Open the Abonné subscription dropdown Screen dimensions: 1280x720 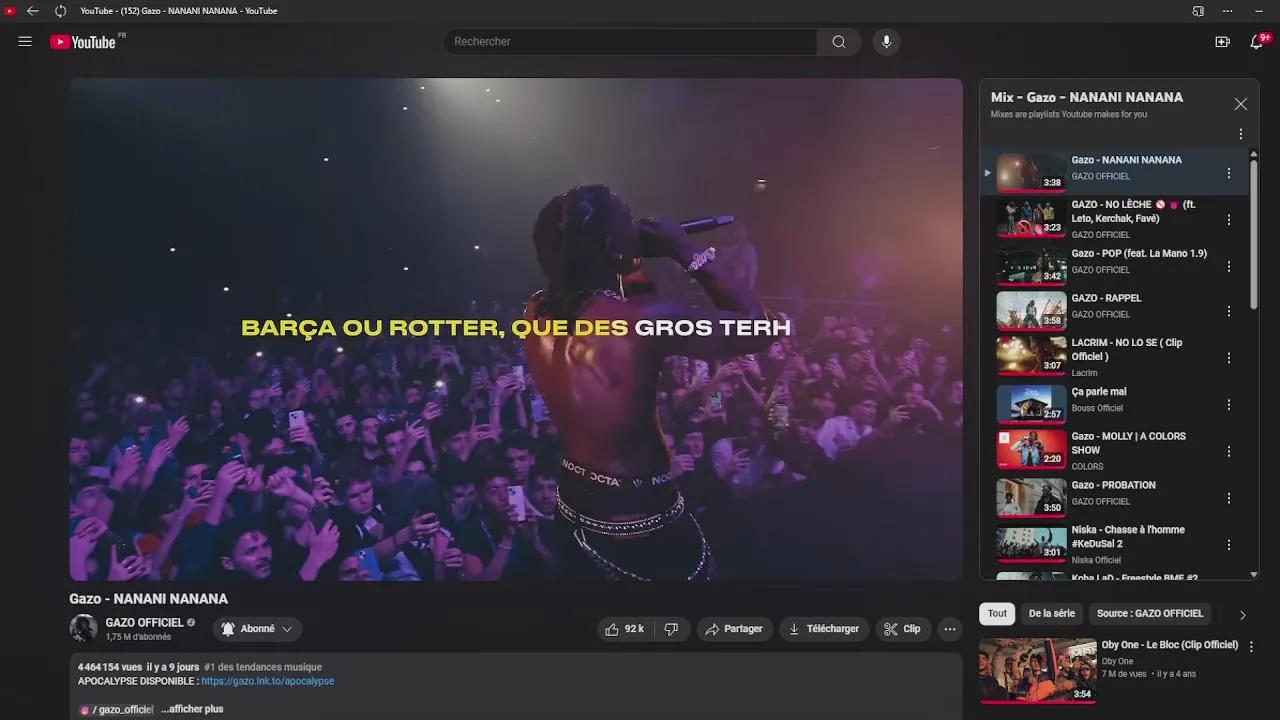pos(257,629)
